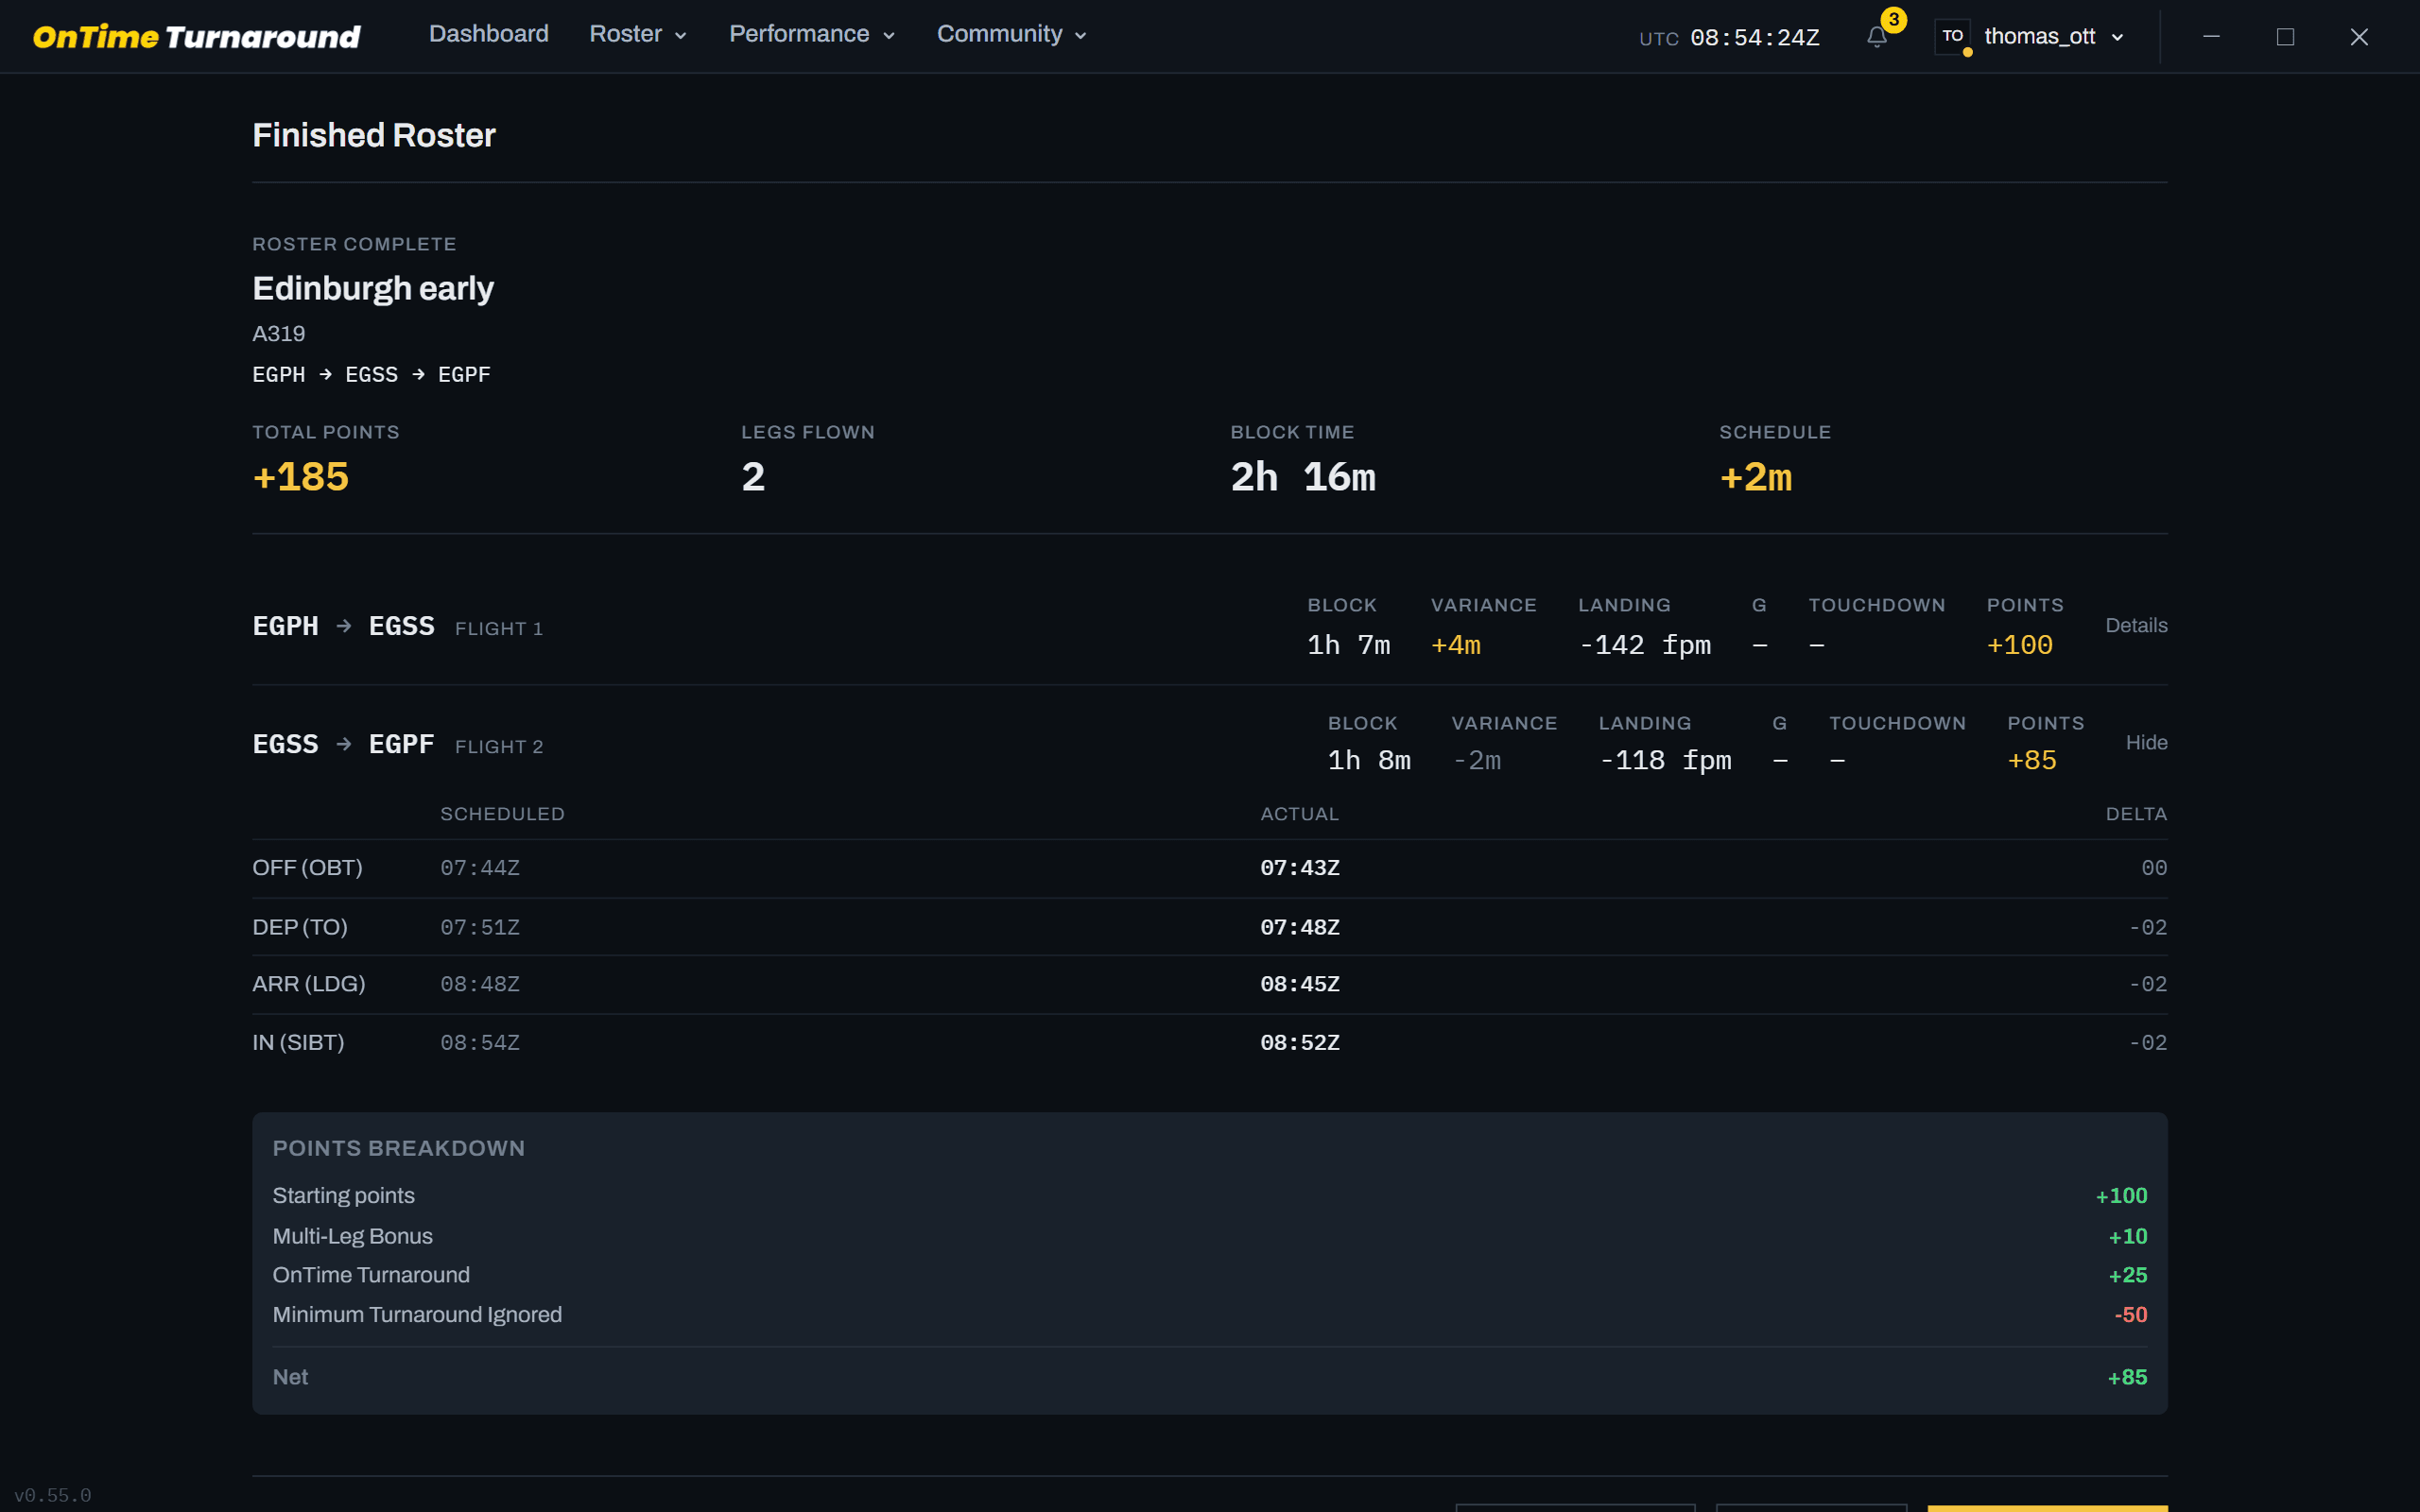Open the Dashboard page
This screenshot has height=1512, width=2420.
click(488, 34)
